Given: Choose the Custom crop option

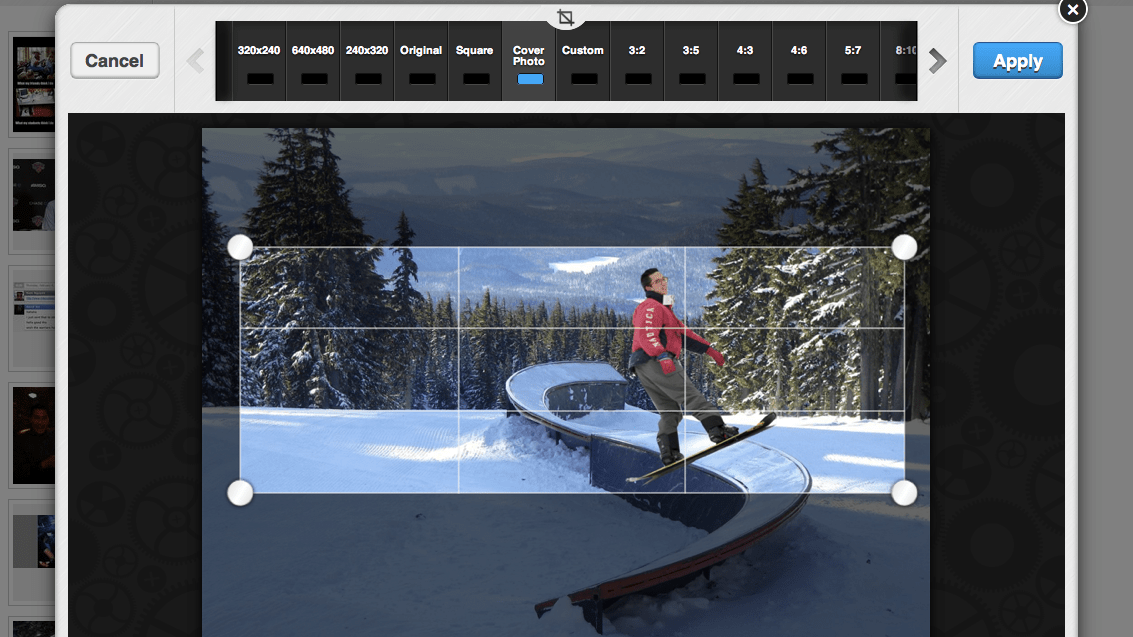Looking at the screenshot, I should coord(583,62).
